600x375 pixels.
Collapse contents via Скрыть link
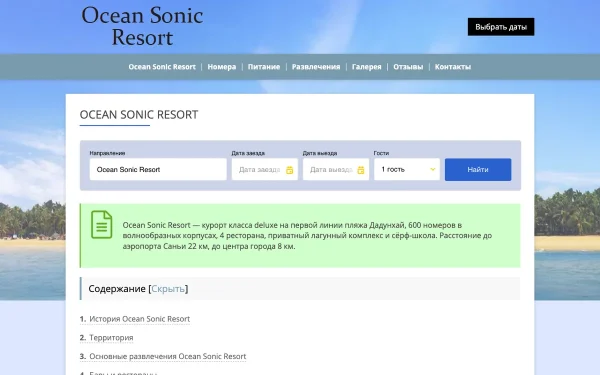(x=168, y=289)
